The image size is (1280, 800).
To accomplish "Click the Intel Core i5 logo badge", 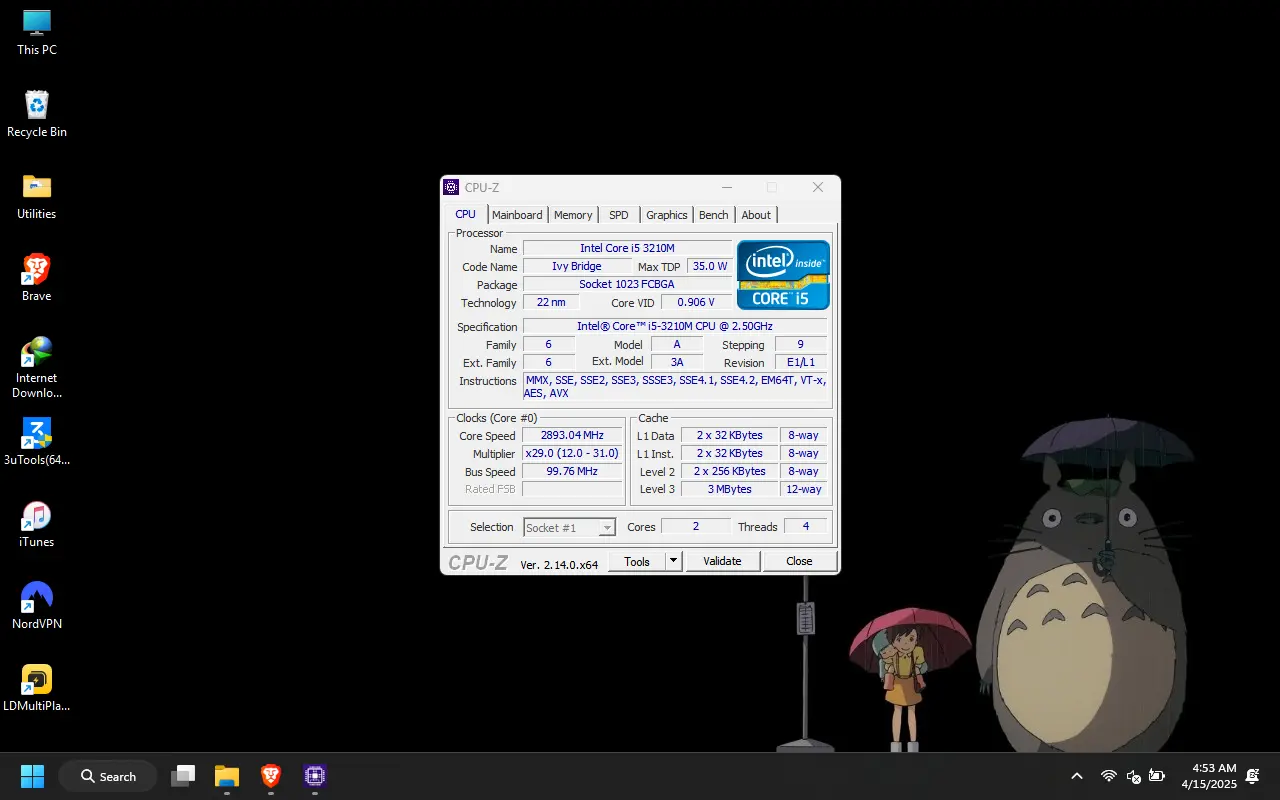I will [x=783, y=275].
